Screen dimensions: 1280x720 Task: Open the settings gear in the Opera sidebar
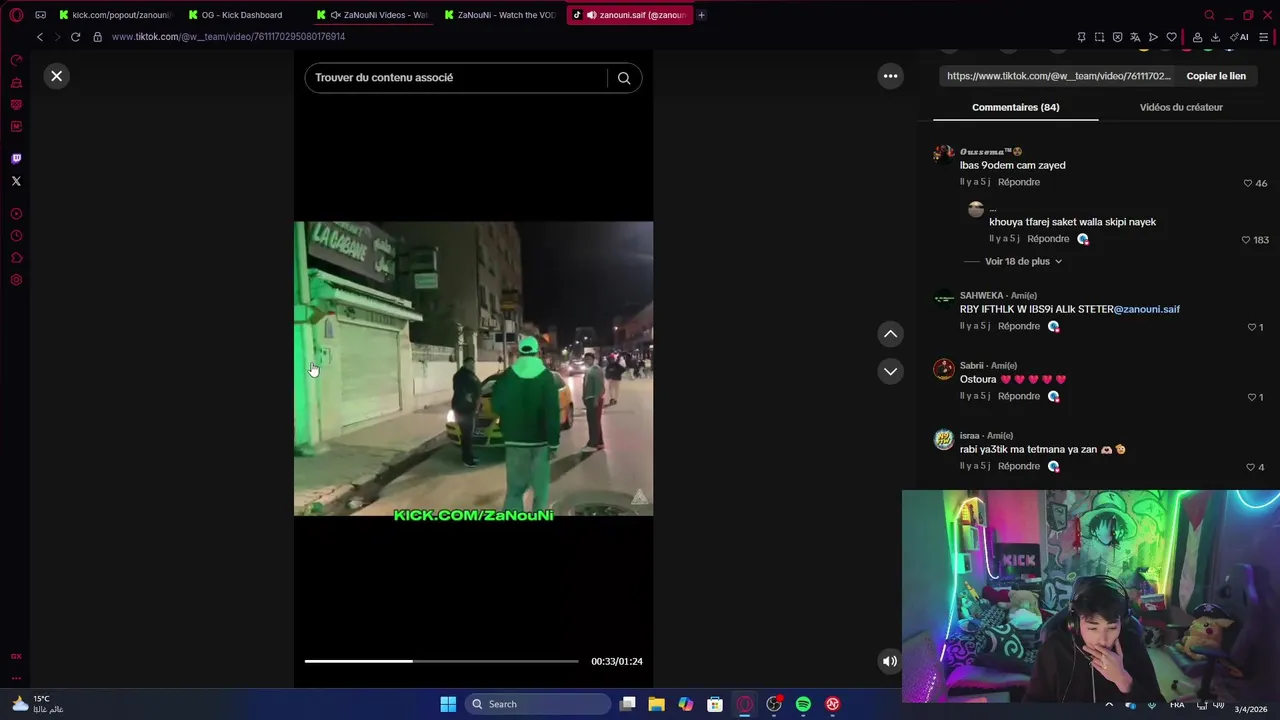click(x=16, y=280)
